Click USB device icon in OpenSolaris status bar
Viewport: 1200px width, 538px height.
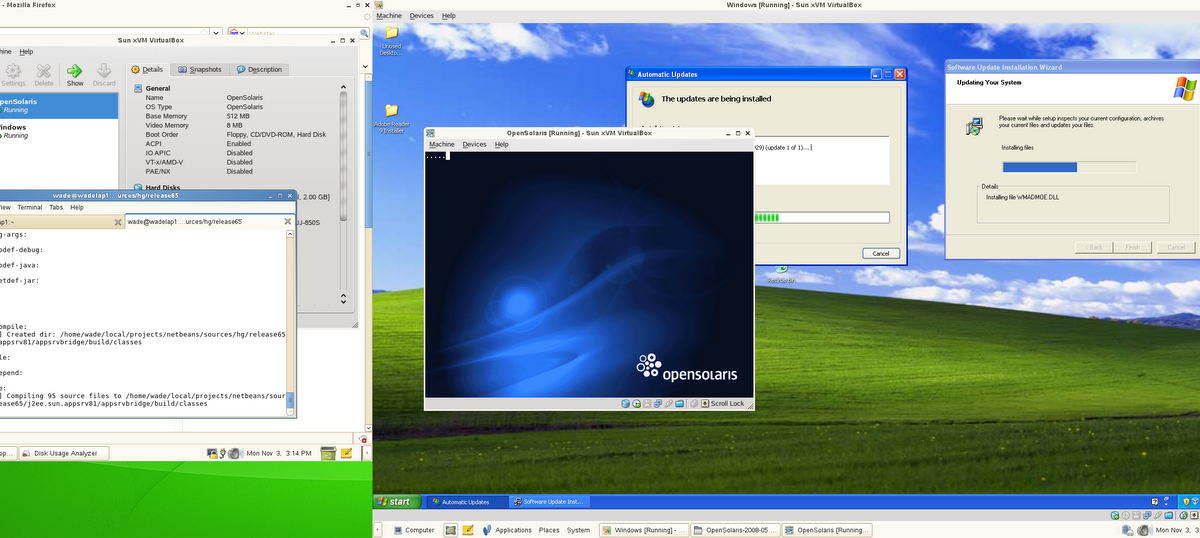669,403
